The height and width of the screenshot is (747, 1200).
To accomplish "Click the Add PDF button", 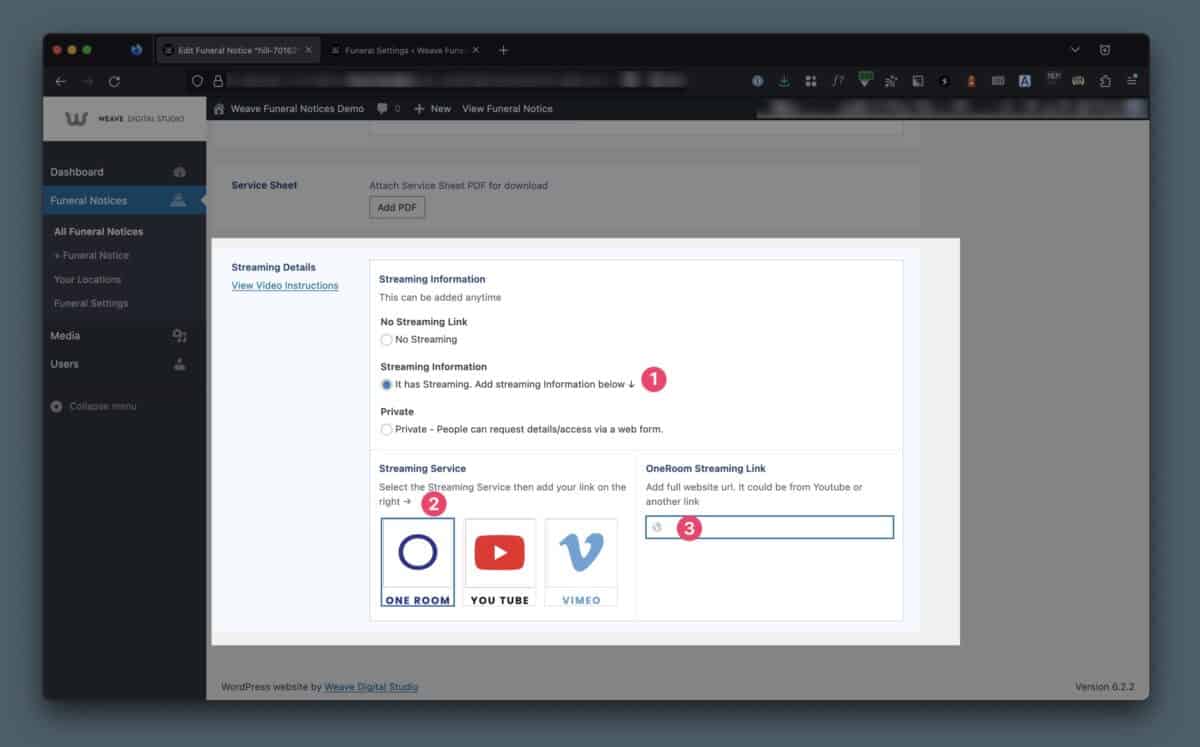I will click(x=397, y=207).
